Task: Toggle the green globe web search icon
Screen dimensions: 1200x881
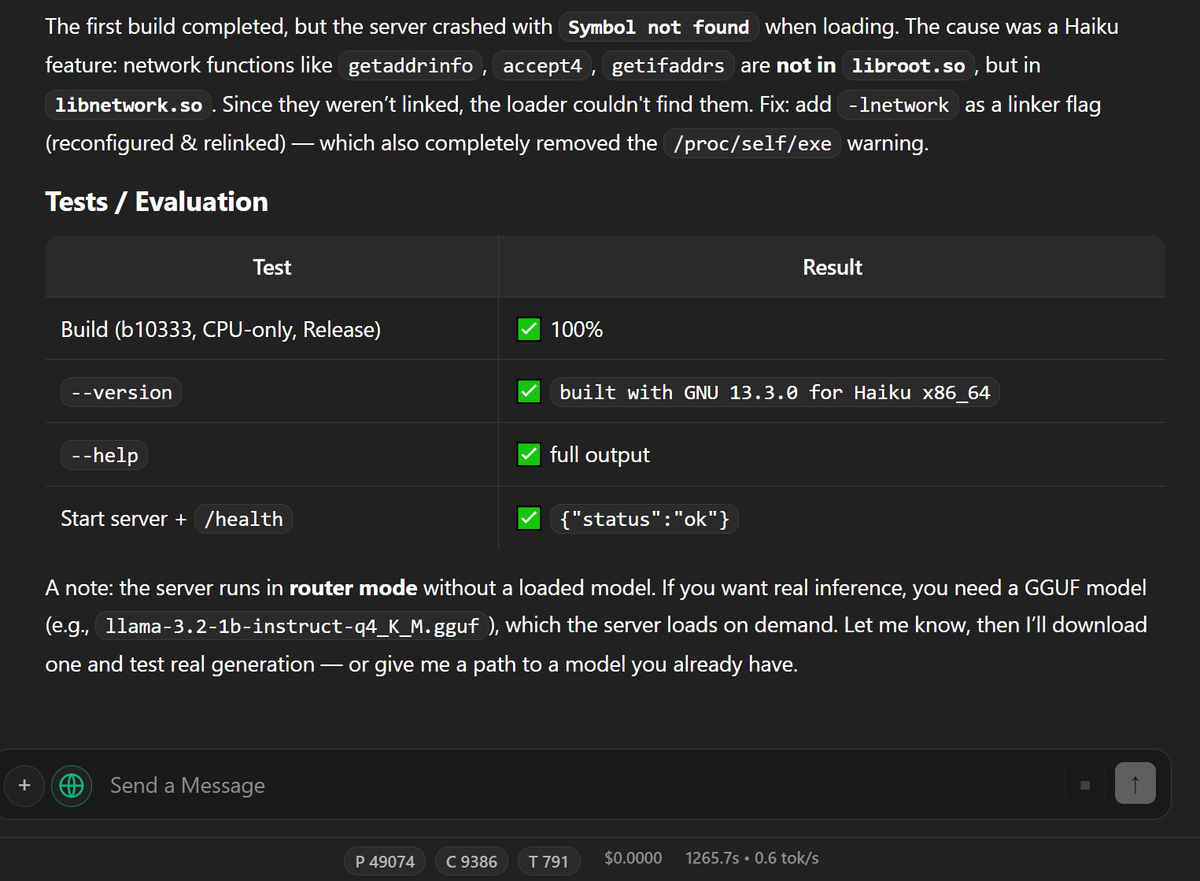Action: (x=71, y=786)
